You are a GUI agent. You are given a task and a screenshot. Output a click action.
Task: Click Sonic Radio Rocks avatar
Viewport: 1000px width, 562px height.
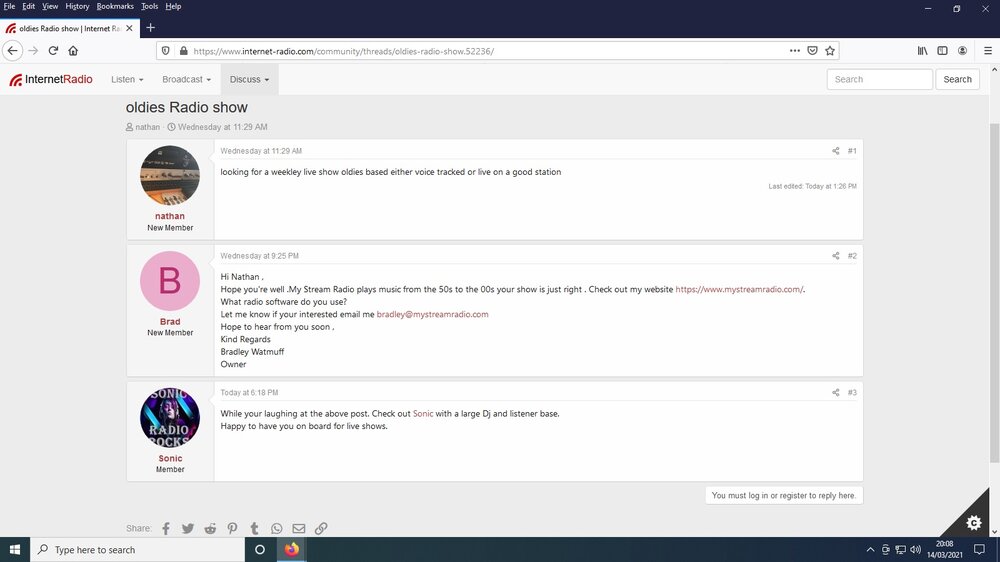(x=170, y=417)
